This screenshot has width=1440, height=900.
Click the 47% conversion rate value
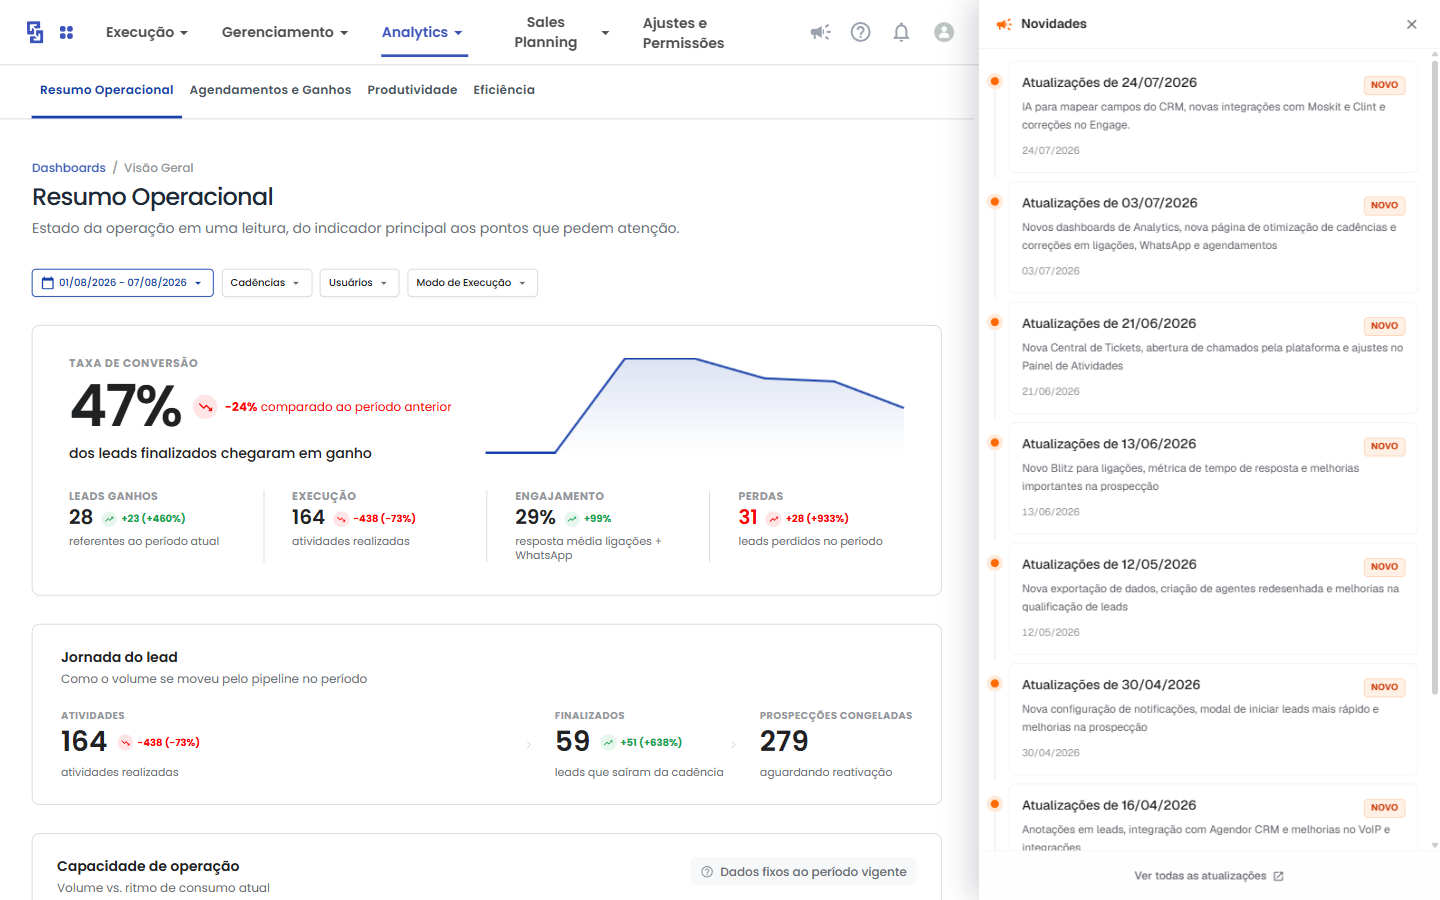point(126,406)
